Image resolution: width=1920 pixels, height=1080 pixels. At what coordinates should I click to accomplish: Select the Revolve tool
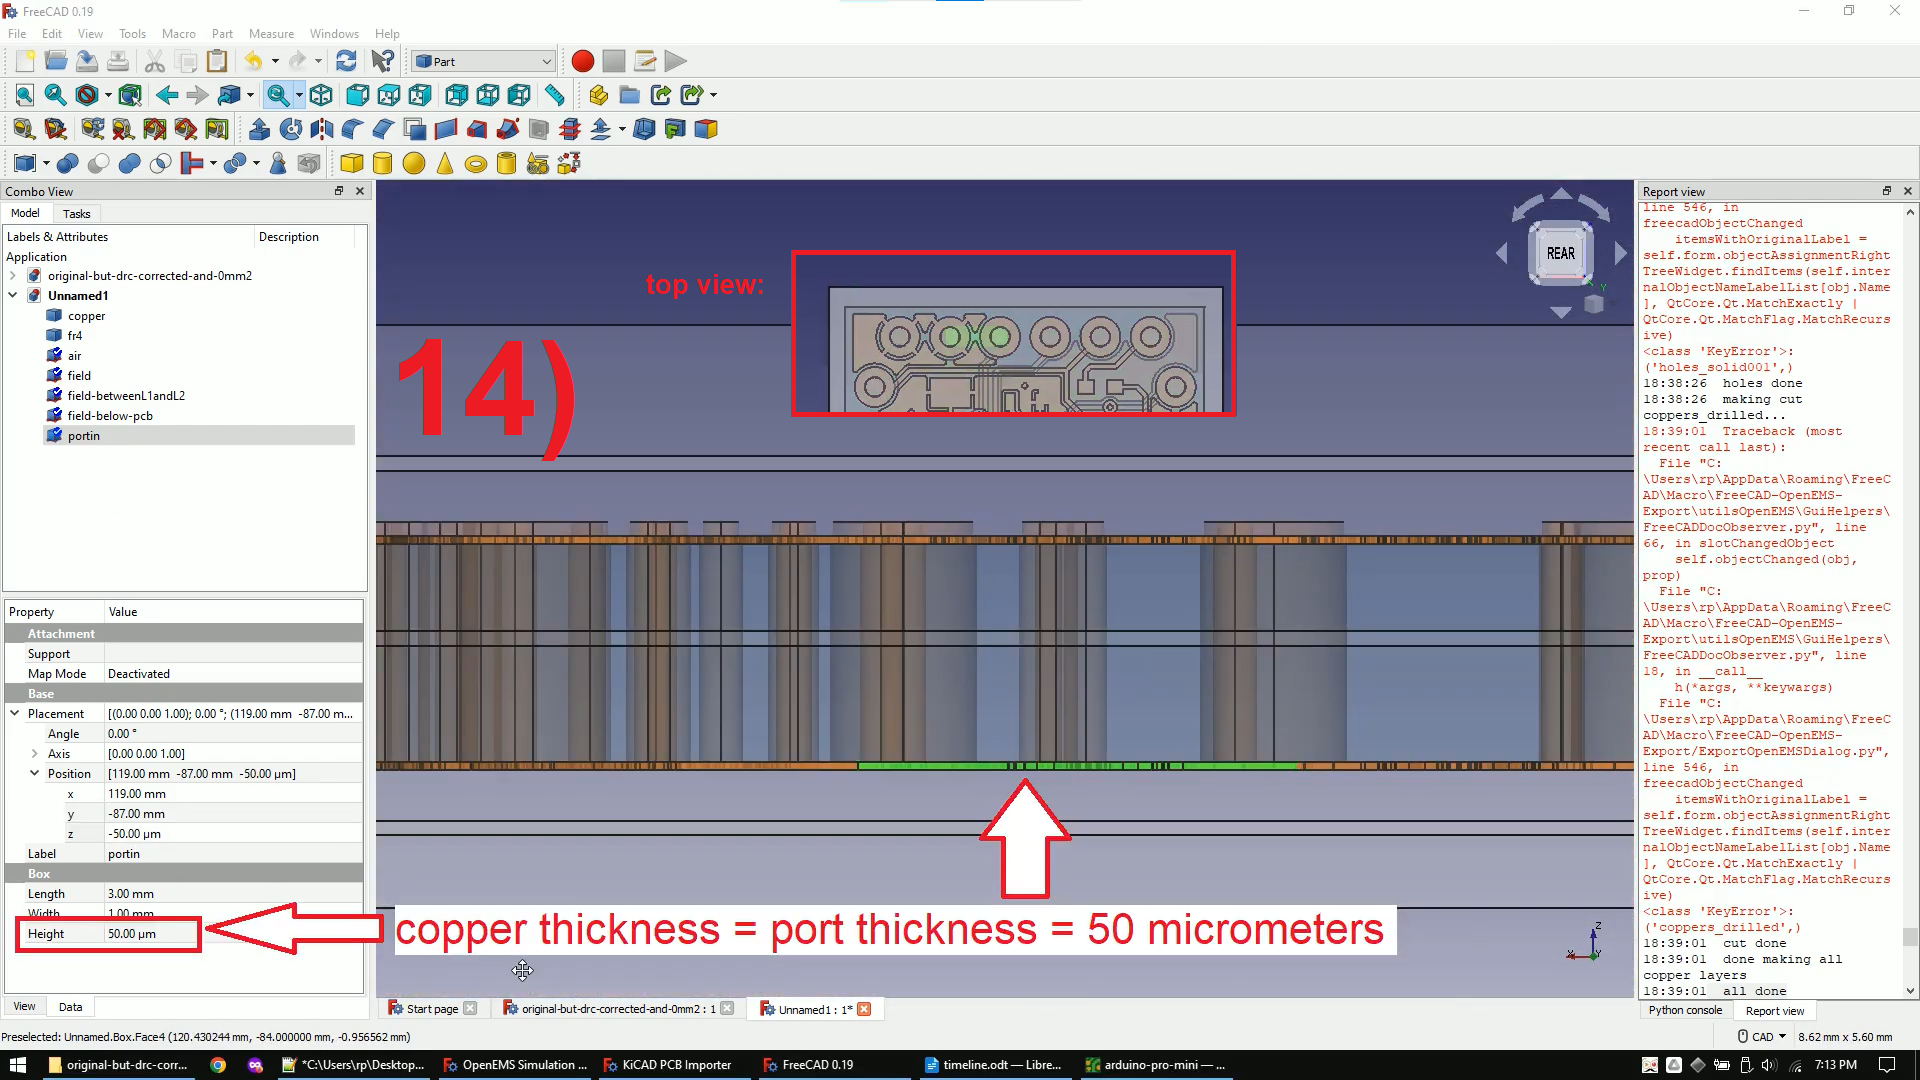click(290, 129)
